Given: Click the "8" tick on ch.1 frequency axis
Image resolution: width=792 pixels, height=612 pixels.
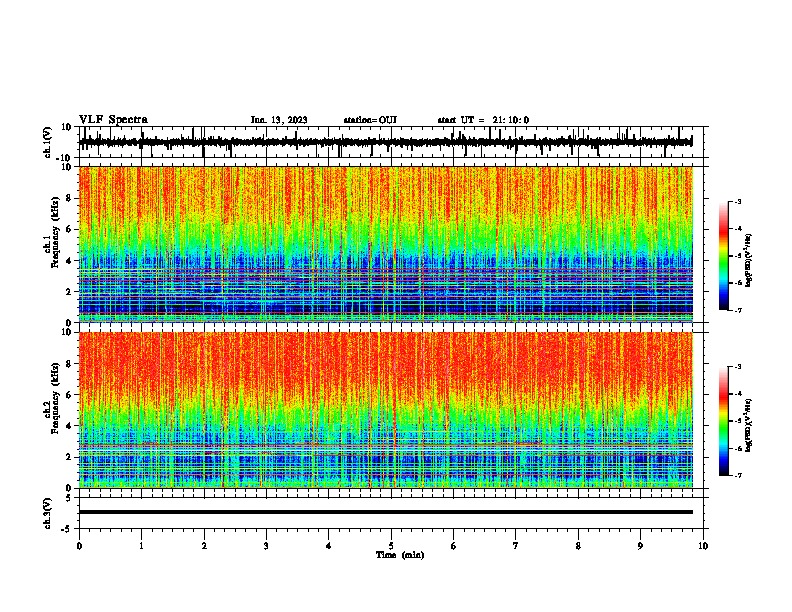Looking at the screenshot, I should click(69, 198).
